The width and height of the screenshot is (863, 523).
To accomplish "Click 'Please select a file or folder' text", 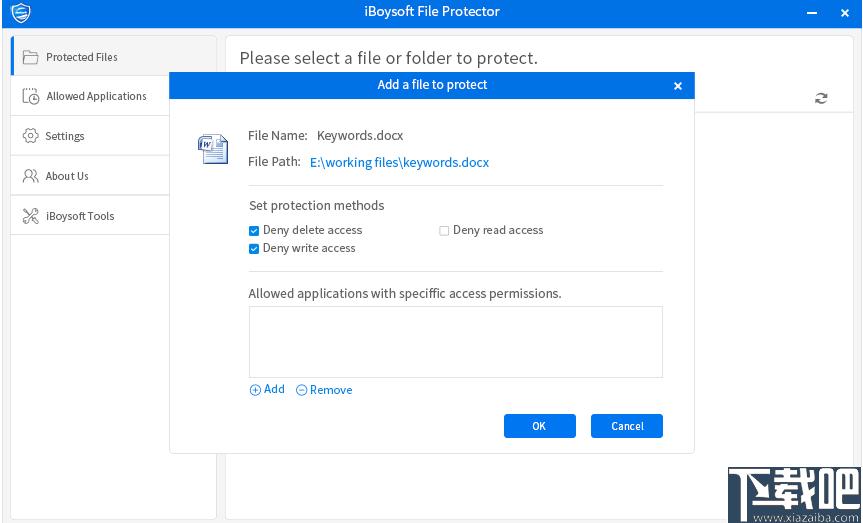I will point(389,58).
